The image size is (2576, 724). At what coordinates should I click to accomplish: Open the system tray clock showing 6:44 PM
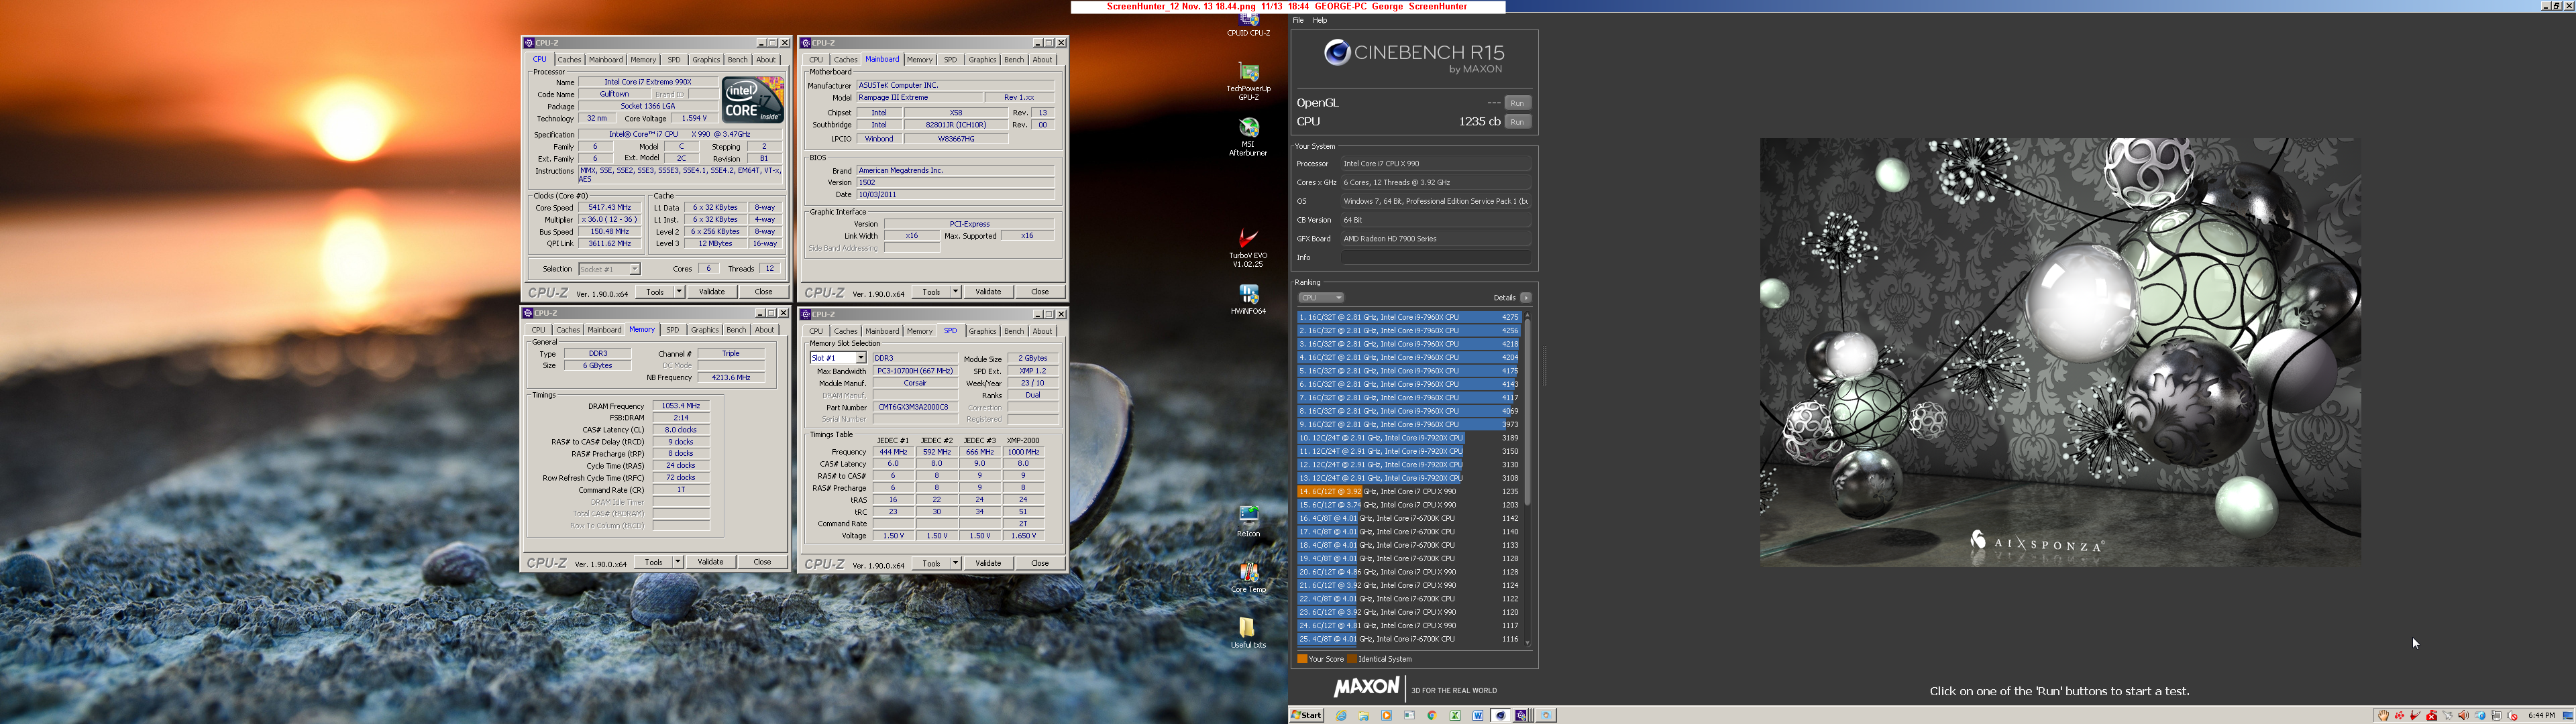pyautogui.click(x=2541, y=715)
